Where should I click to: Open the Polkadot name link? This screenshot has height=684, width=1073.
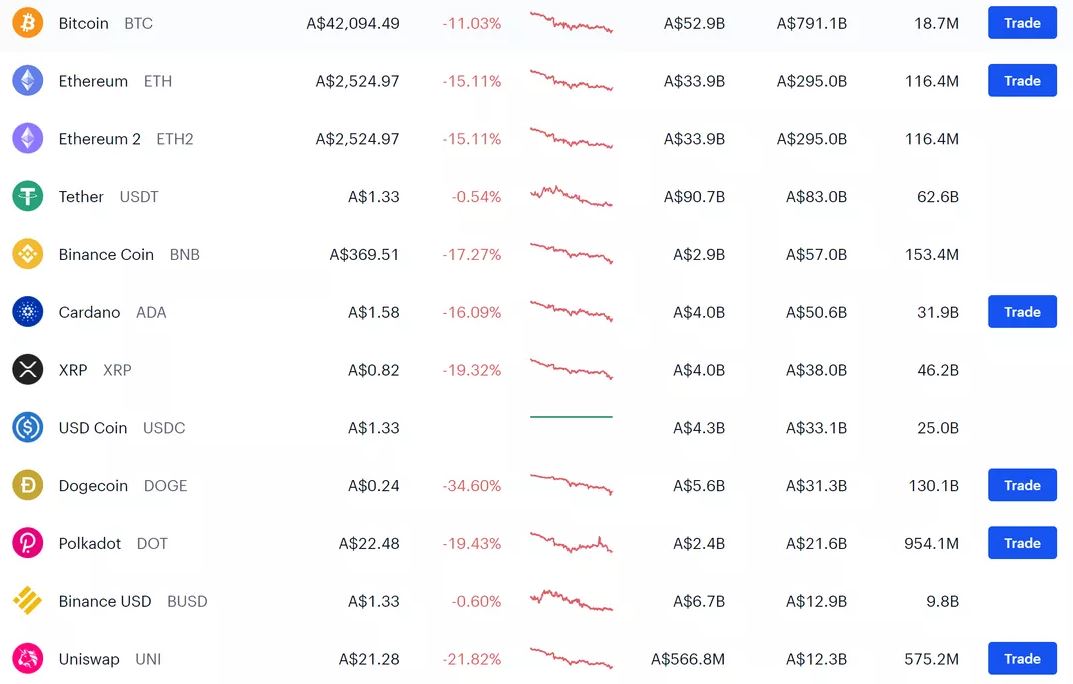90,543
